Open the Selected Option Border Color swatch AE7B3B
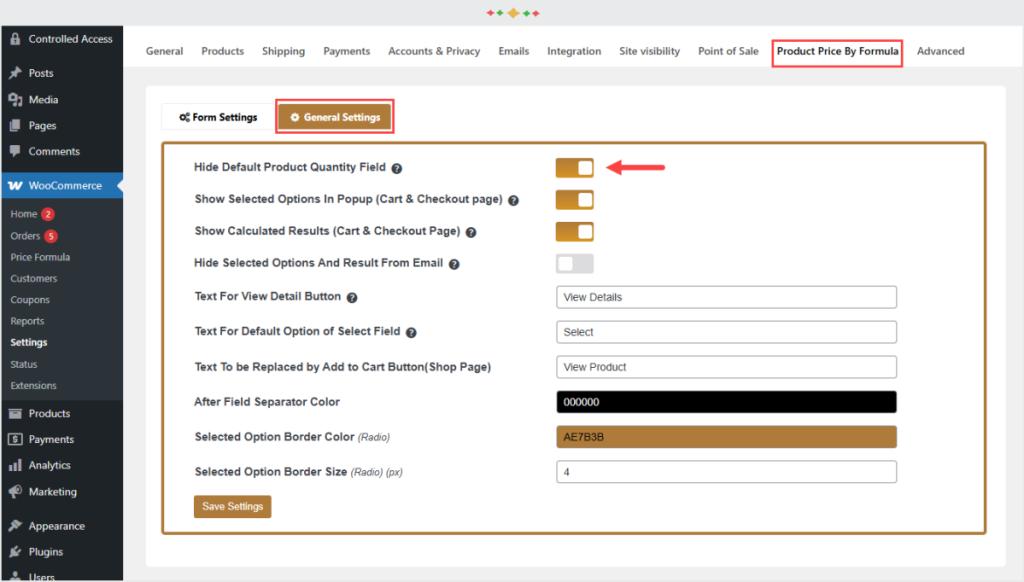 726,437
